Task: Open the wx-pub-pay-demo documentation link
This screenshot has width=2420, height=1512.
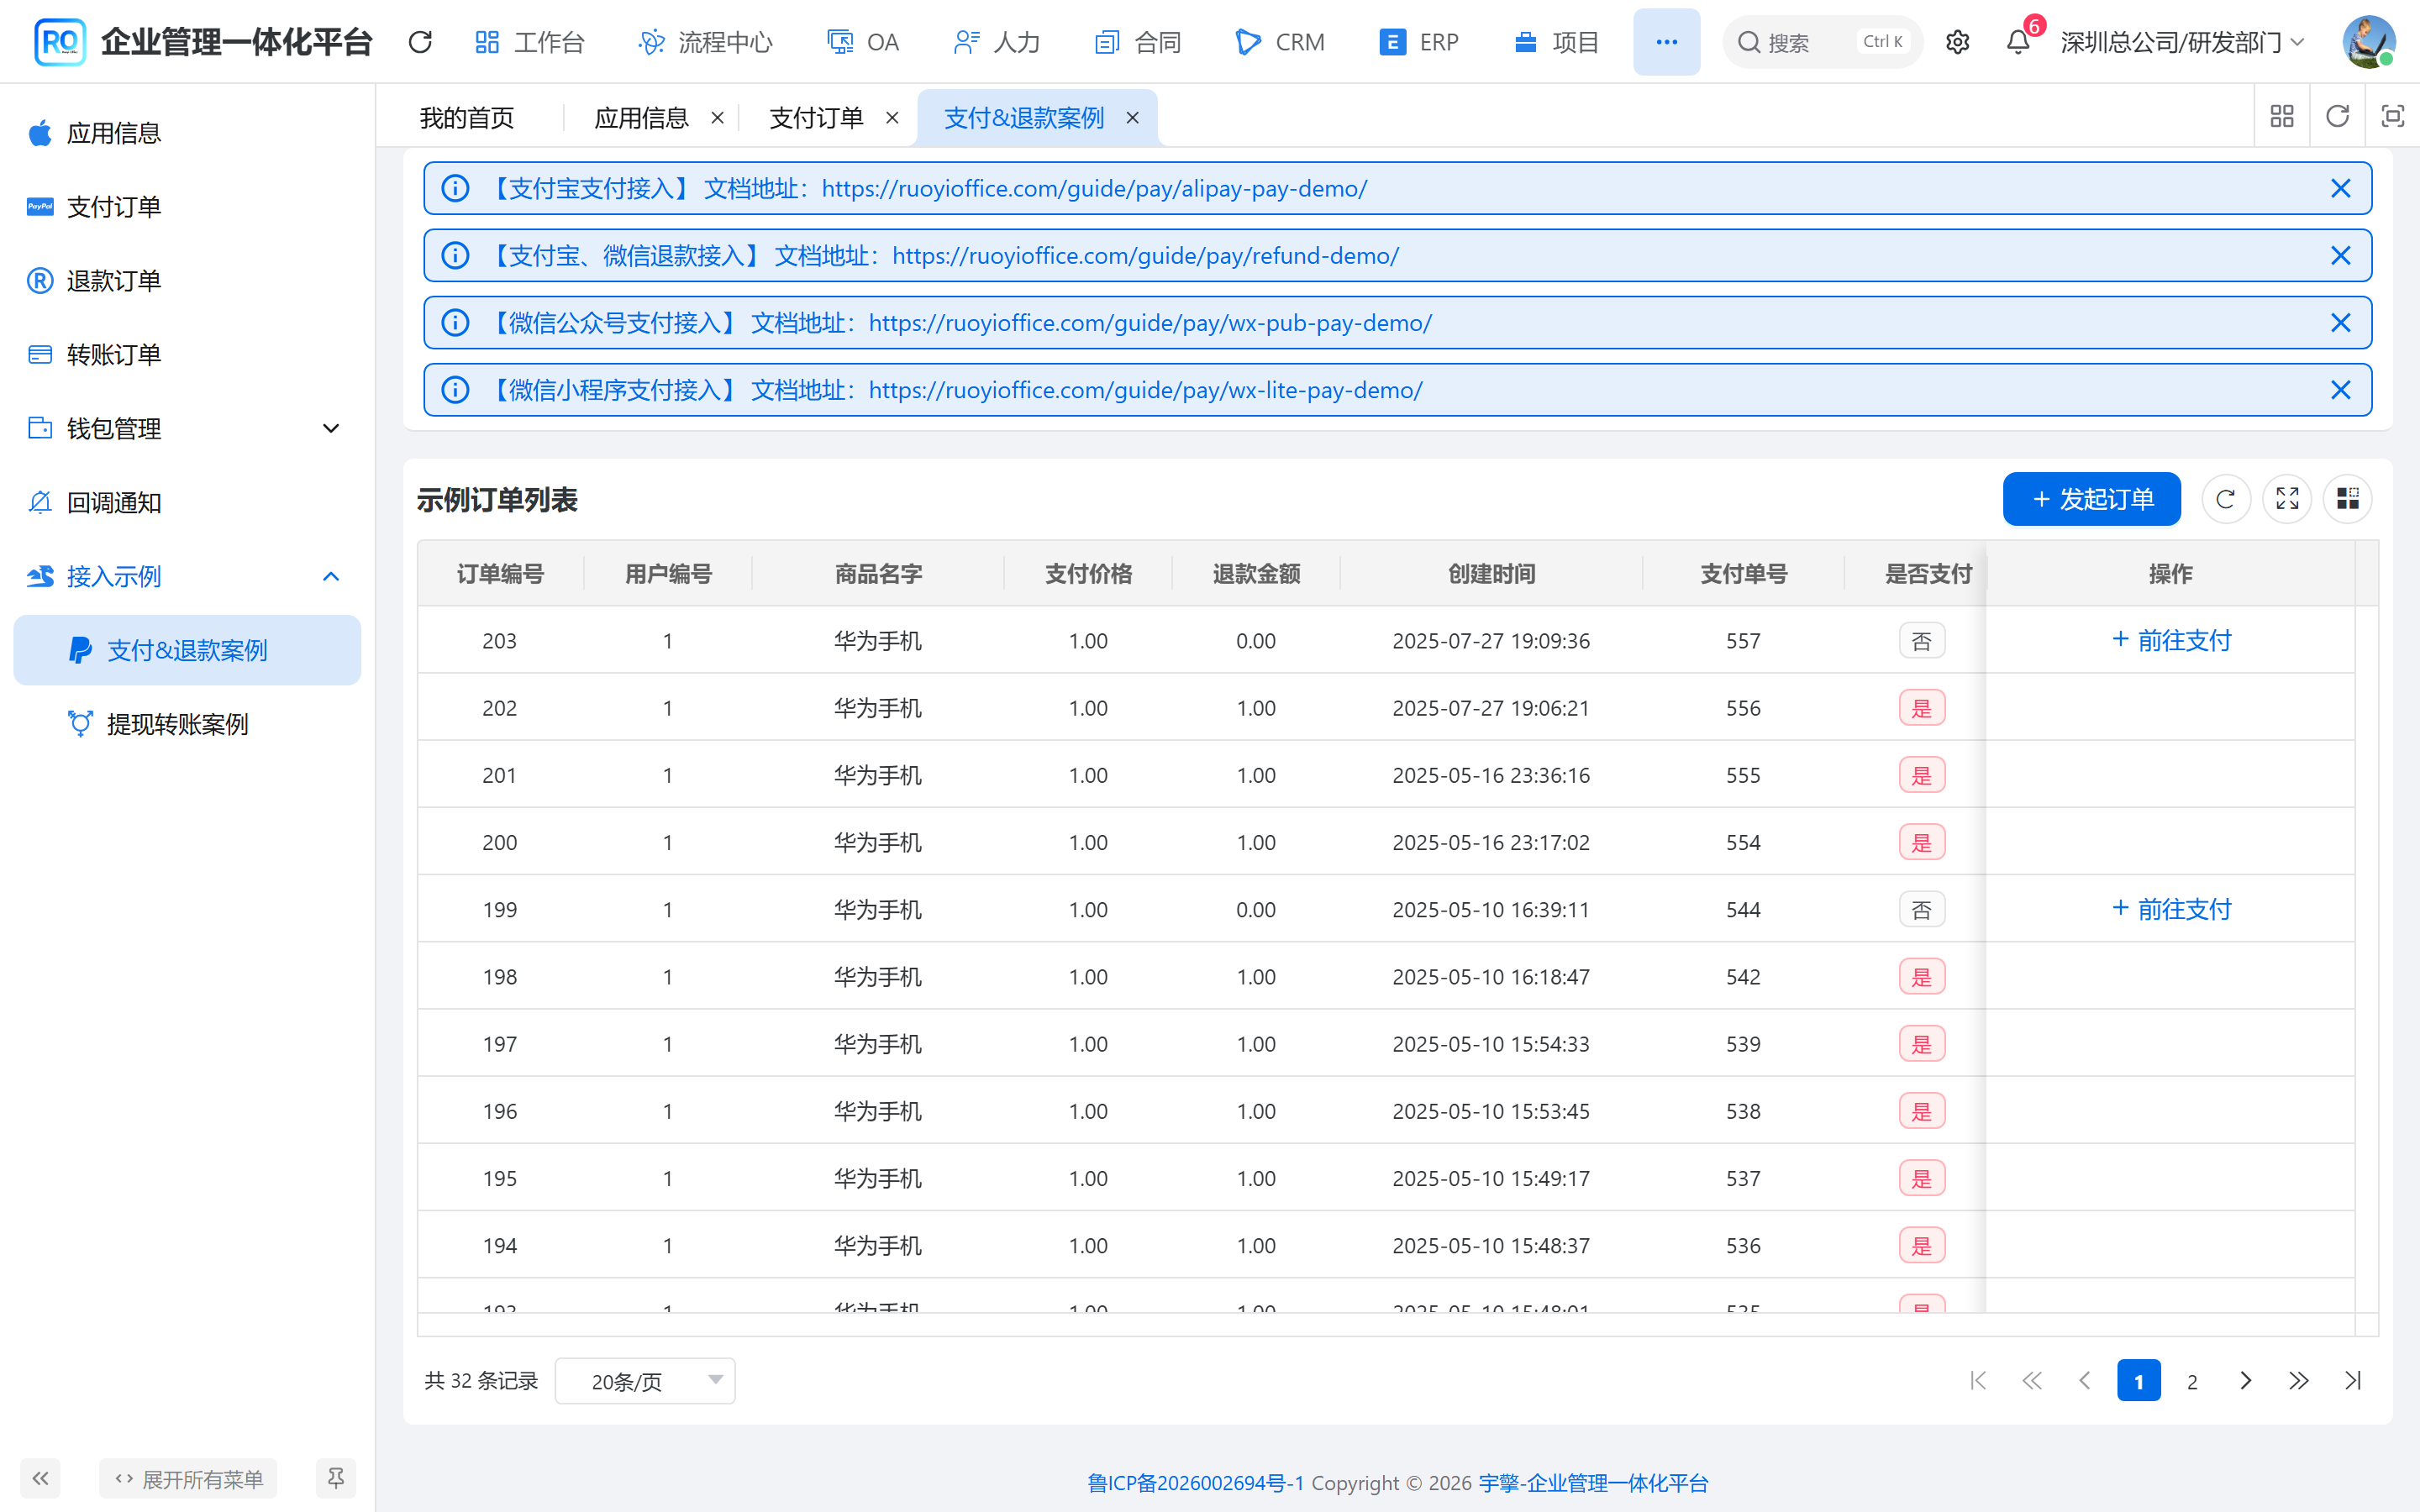Action: click(x=1150, y=323)
